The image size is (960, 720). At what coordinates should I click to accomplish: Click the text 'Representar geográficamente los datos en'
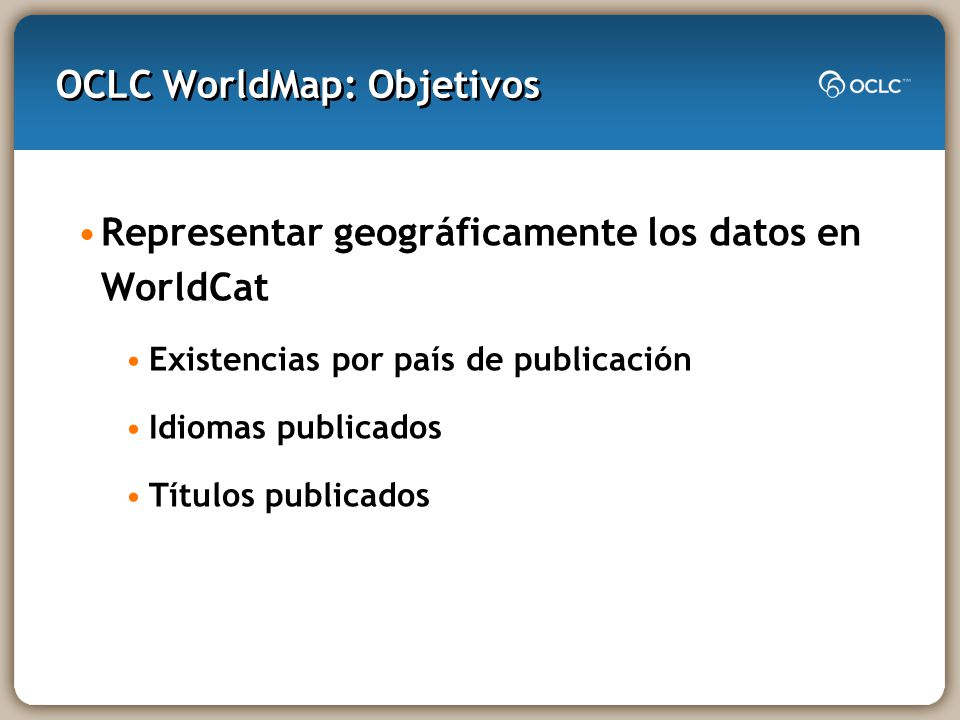click(x=481, y=233)
